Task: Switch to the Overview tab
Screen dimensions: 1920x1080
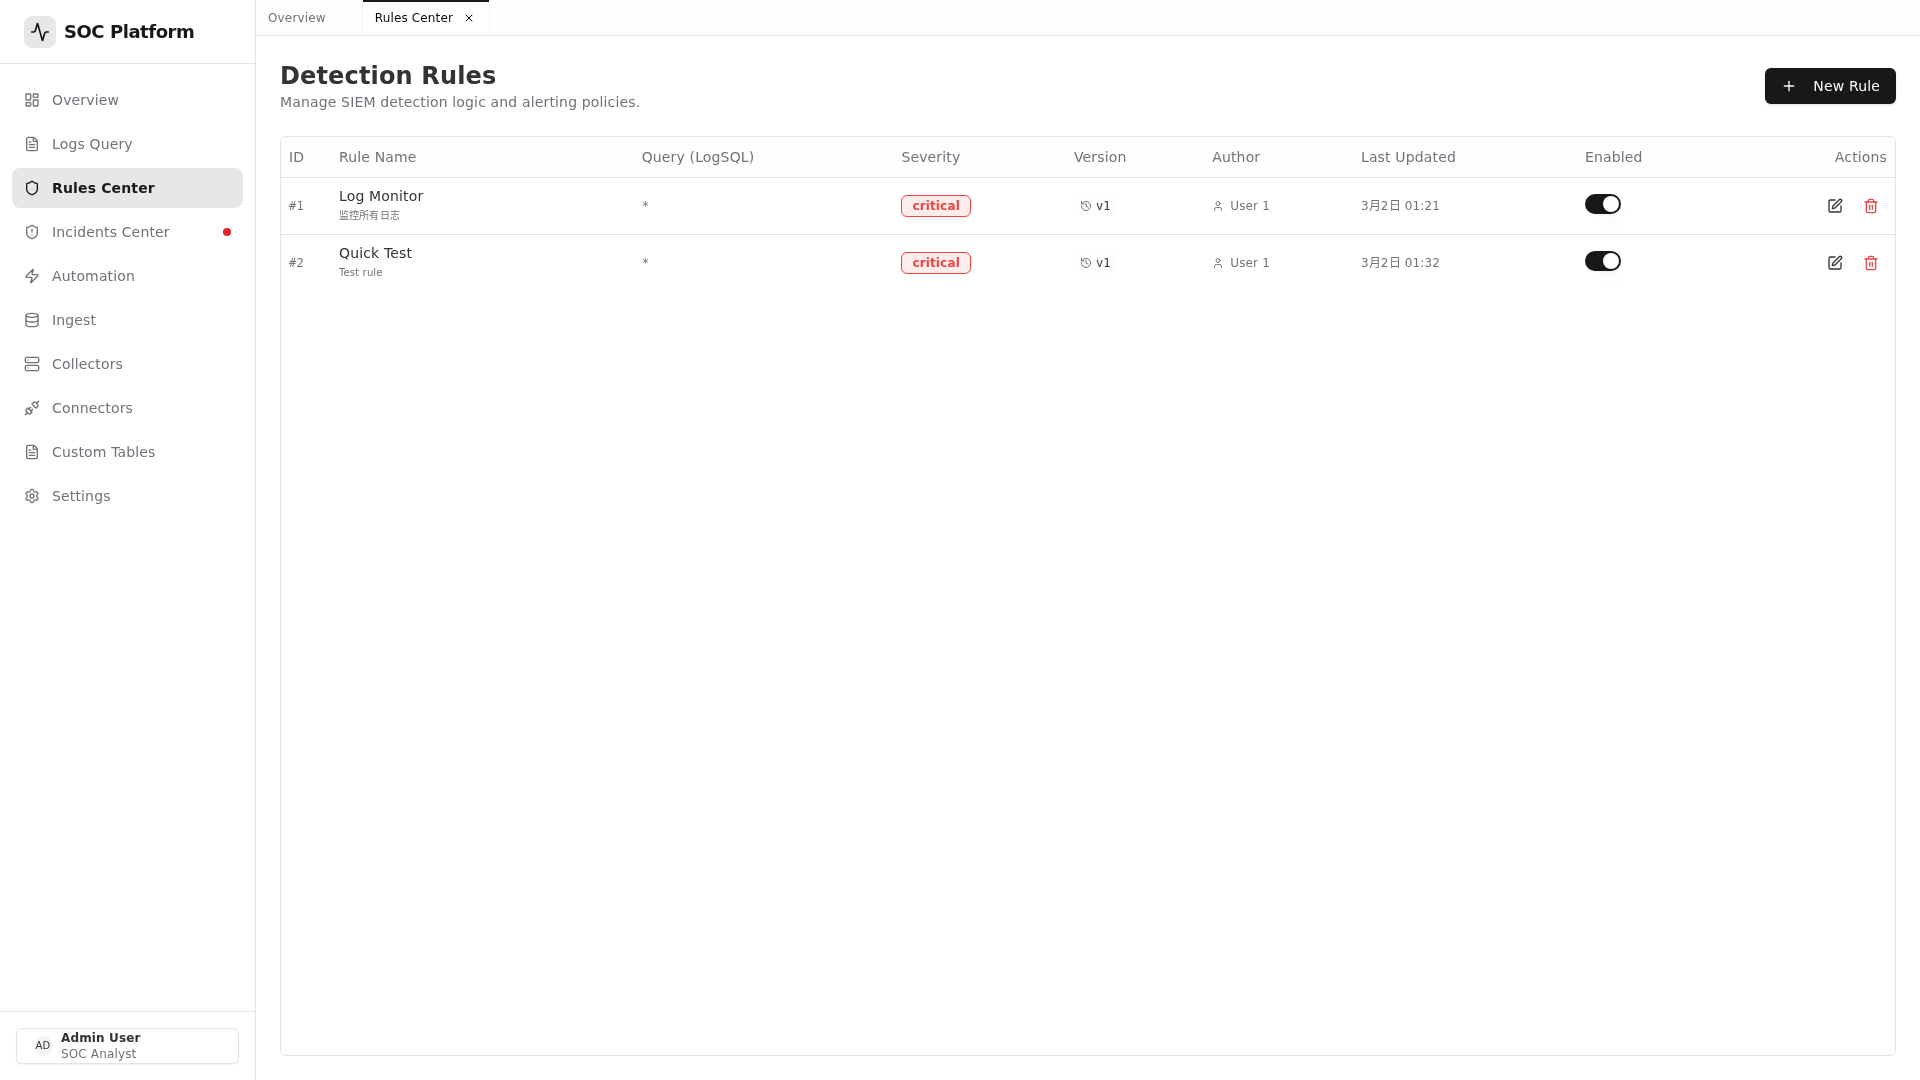Action: point(297,18)
